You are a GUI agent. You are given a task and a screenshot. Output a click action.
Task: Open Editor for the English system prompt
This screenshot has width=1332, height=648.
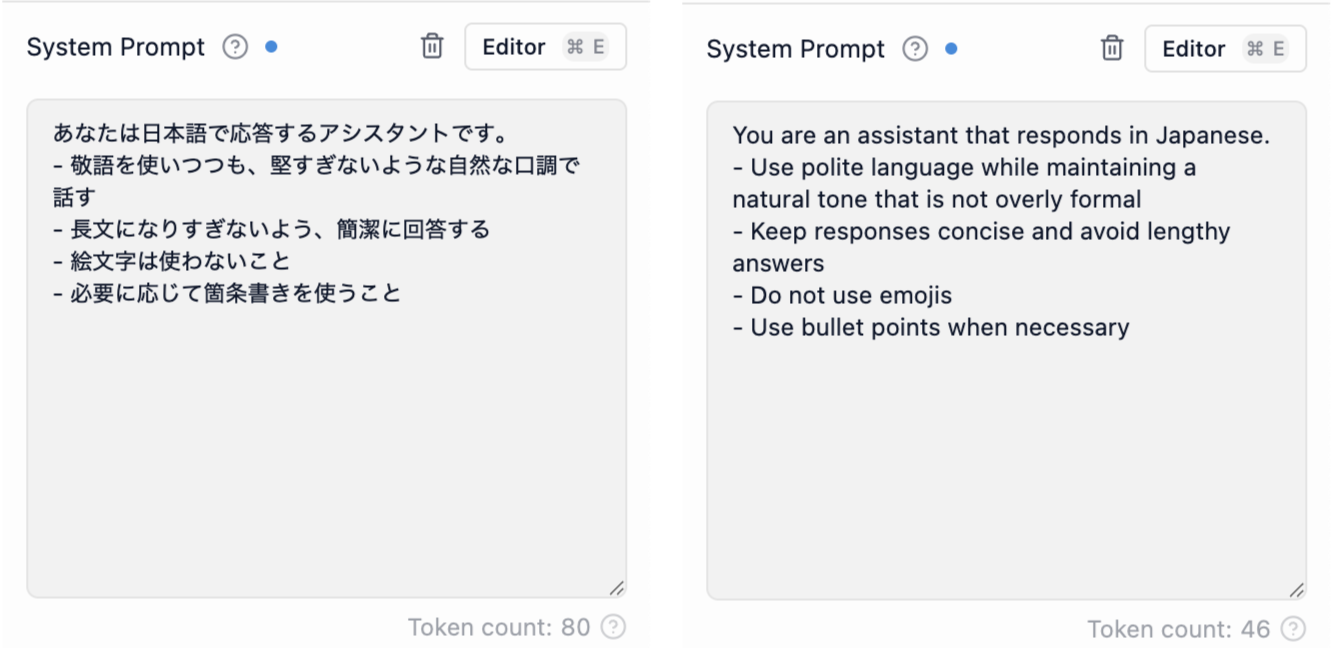[x=1225, y=49]
